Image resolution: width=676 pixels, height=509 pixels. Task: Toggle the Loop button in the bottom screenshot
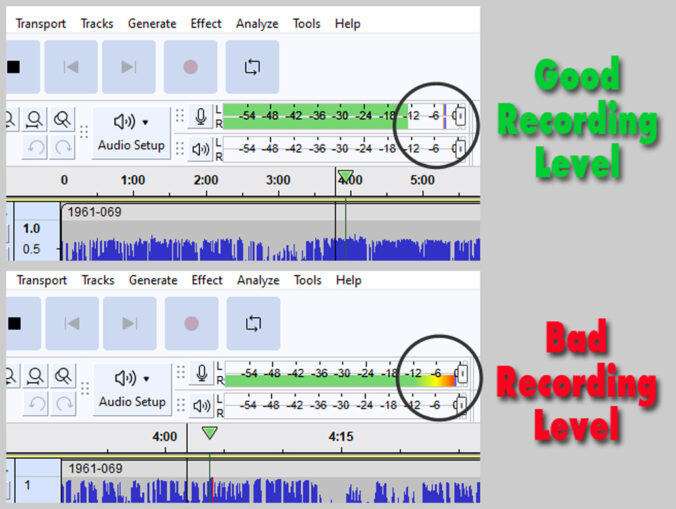coord(253,323)
